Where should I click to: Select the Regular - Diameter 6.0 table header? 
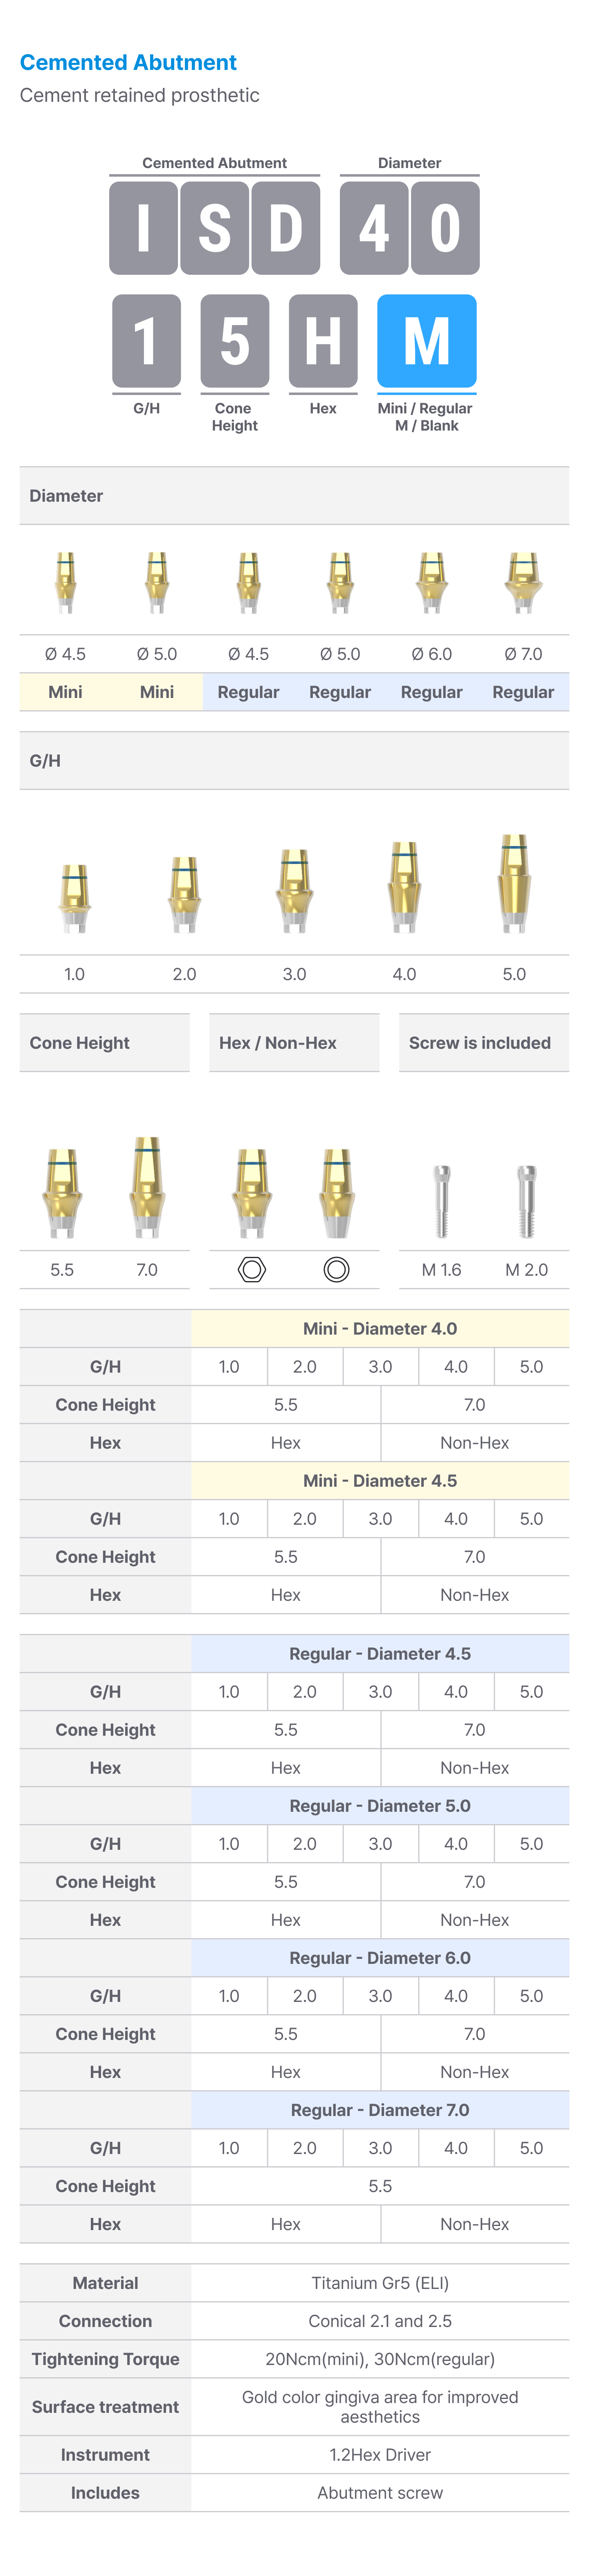point(380,1957)
